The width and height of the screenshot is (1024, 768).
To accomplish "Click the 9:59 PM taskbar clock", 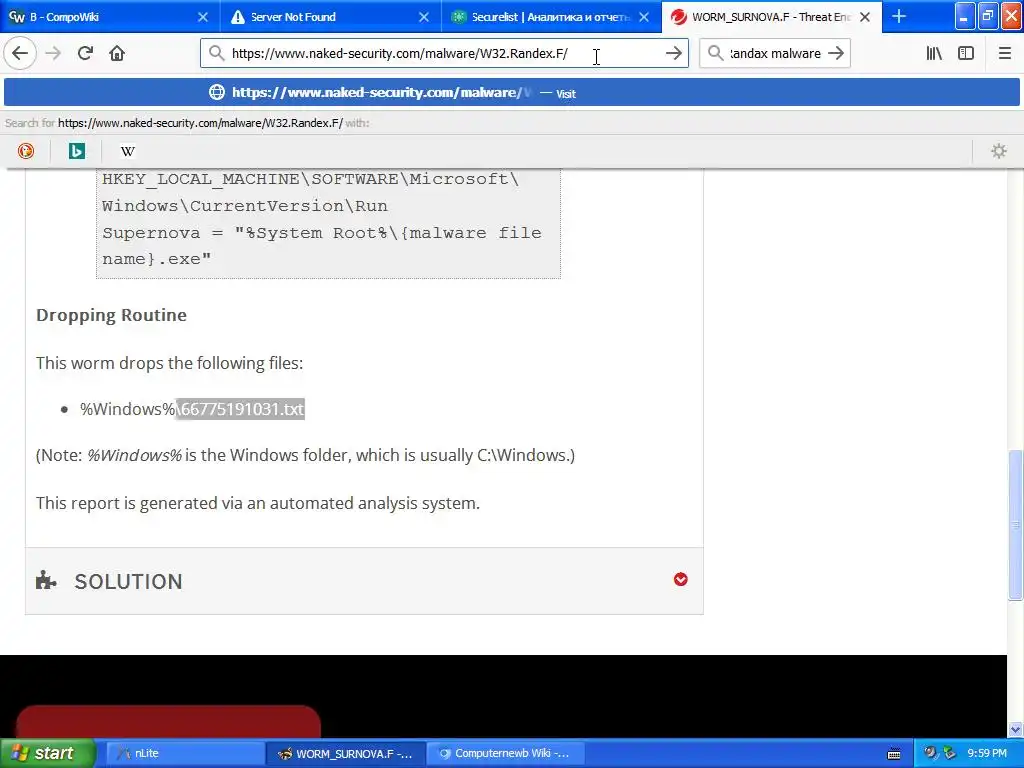I will point(987,753).
